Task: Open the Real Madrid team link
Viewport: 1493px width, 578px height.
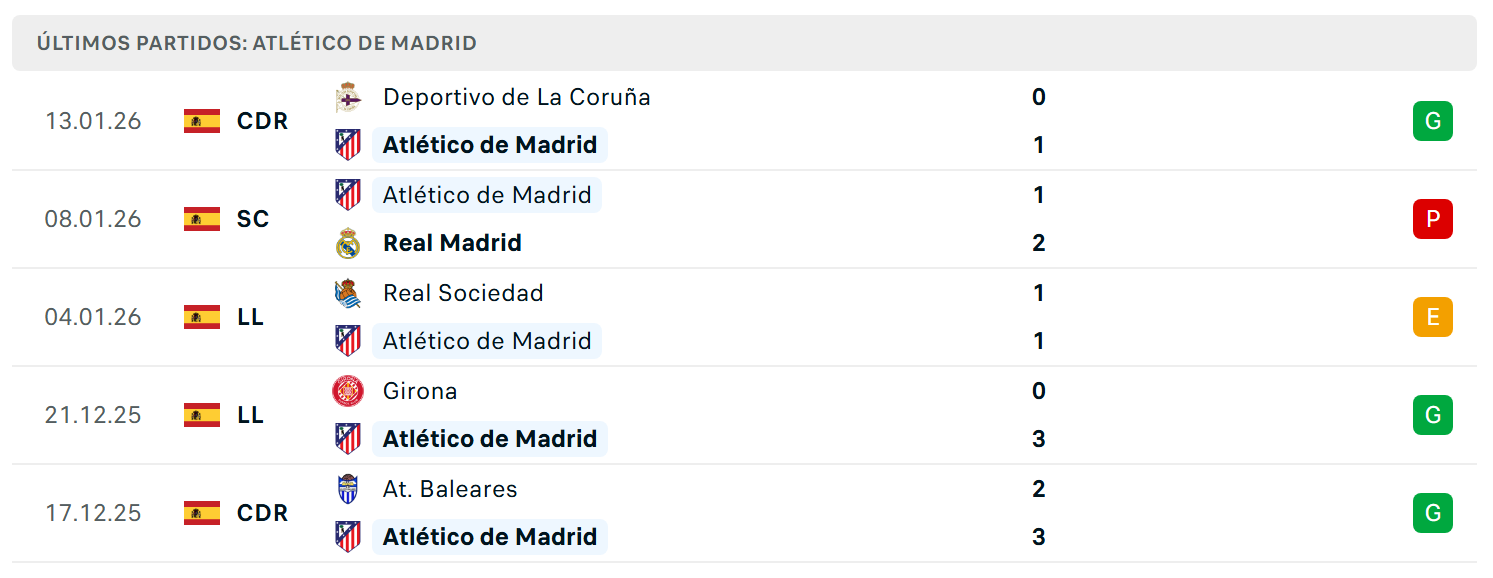Action: tap(452, 243)
